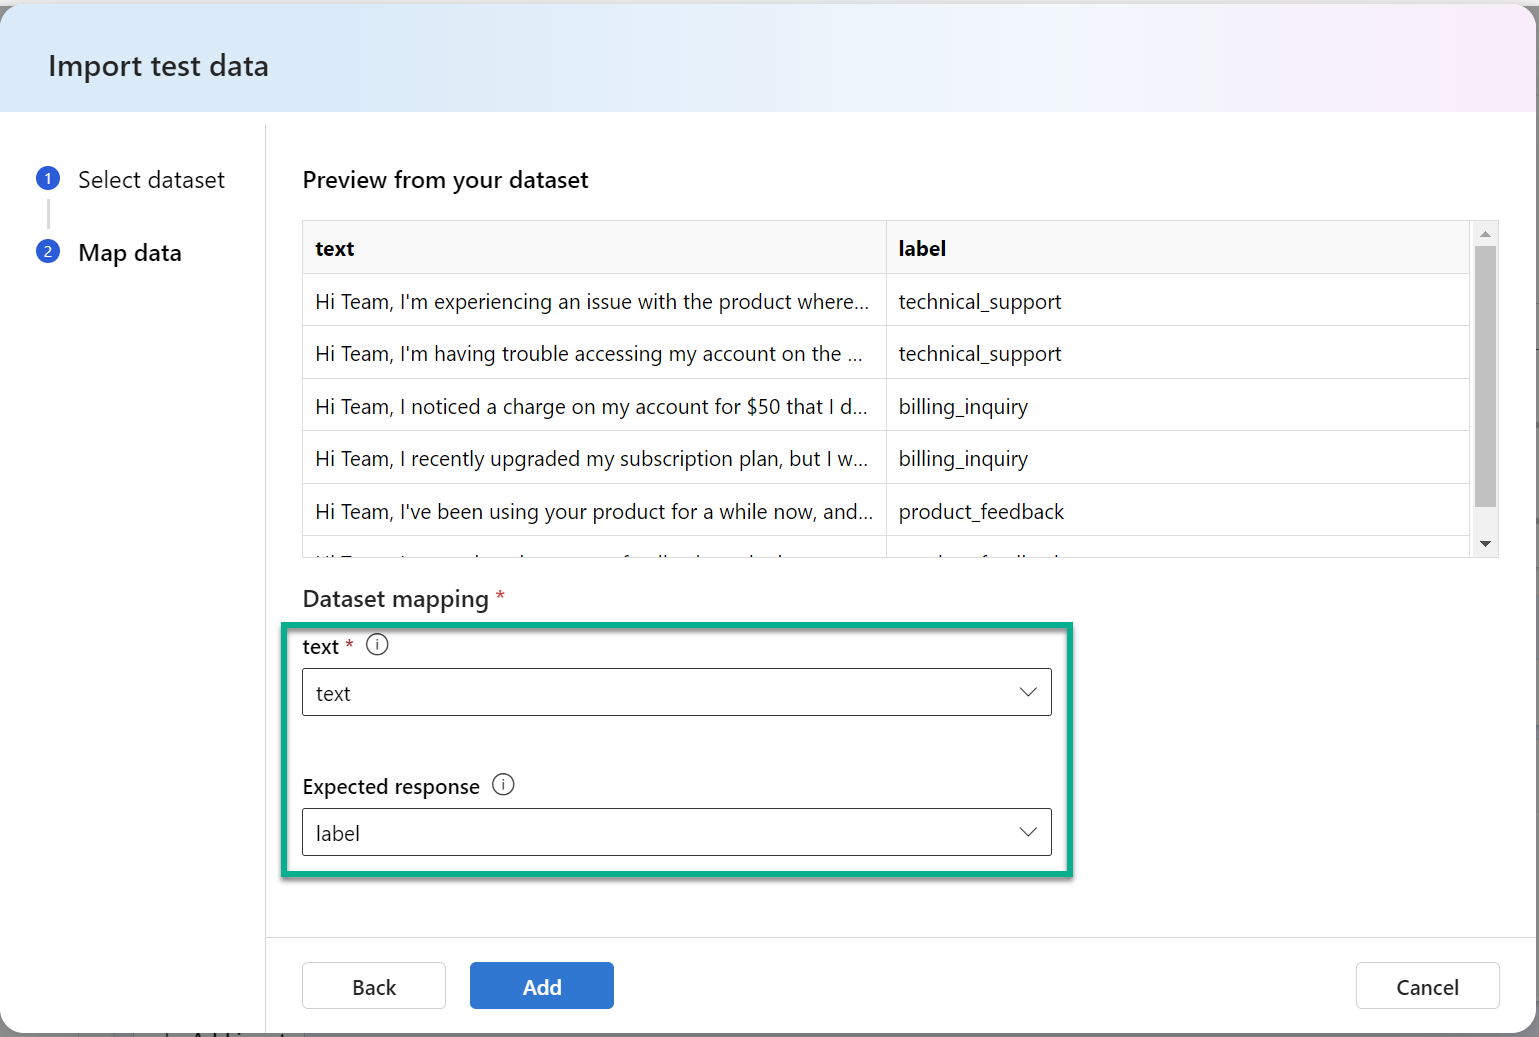Screen dimensions: 1539x1037
Task: Click the info icon beside the text field label
Action: click(x=377, y=645)
